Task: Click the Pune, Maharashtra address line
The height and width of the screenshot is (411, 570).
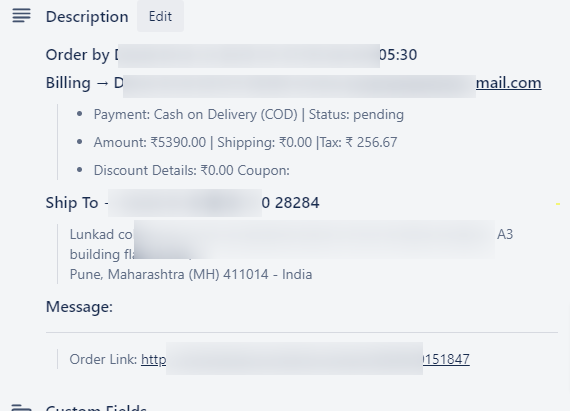Action: pyautogui.click(x=191, y=274)
